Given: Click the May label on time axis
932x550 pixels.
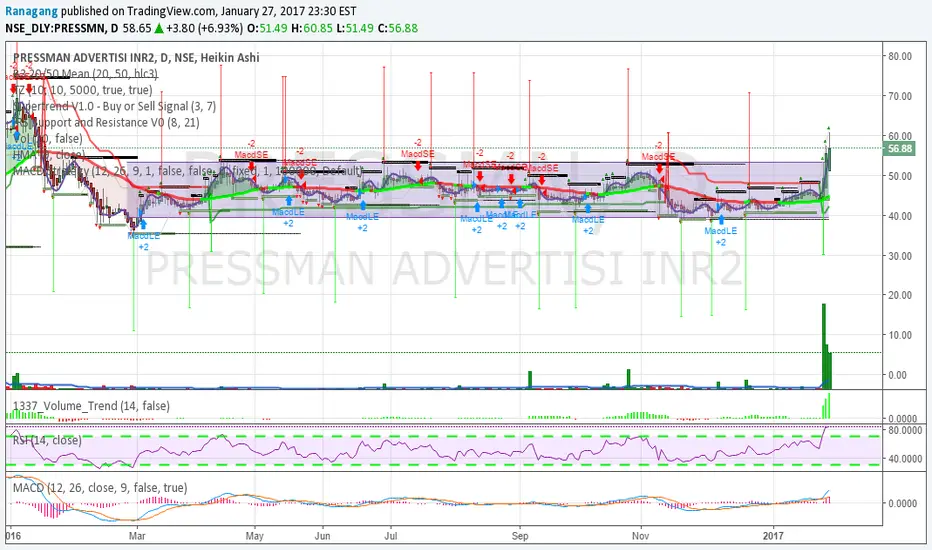Looking at the screenshot, I should (x=254, y=536).
